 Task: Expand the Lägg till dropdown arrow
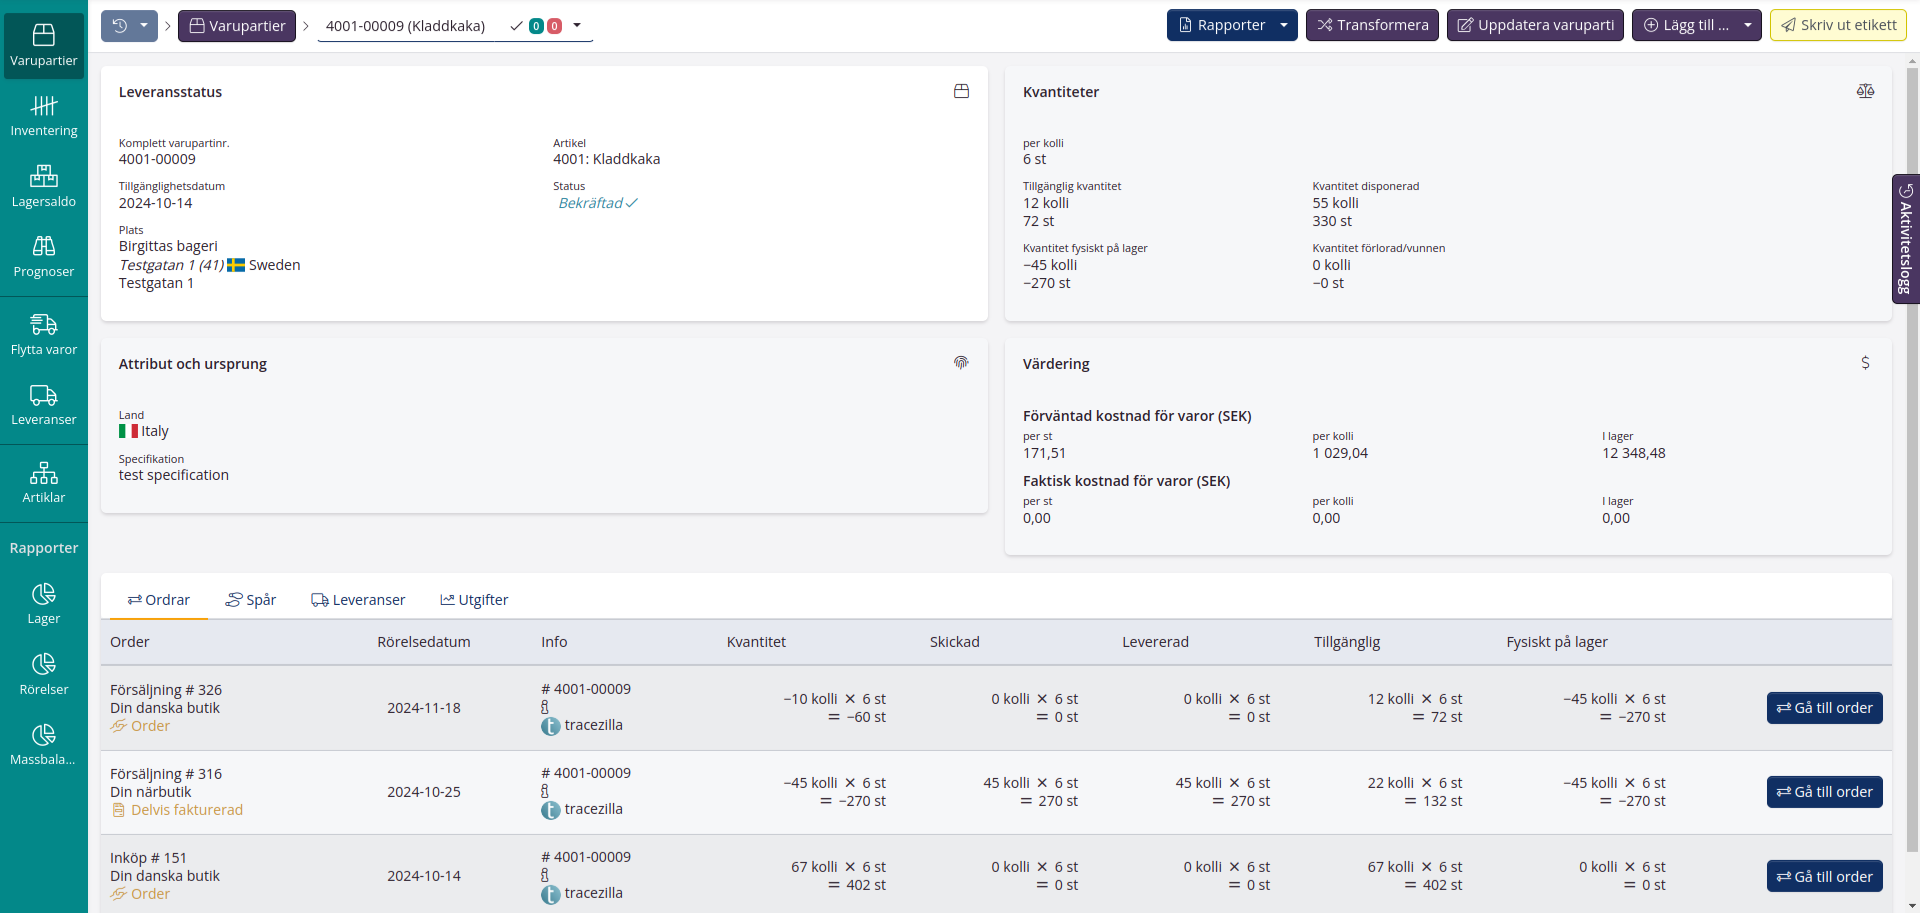[x=1747, y=25]
